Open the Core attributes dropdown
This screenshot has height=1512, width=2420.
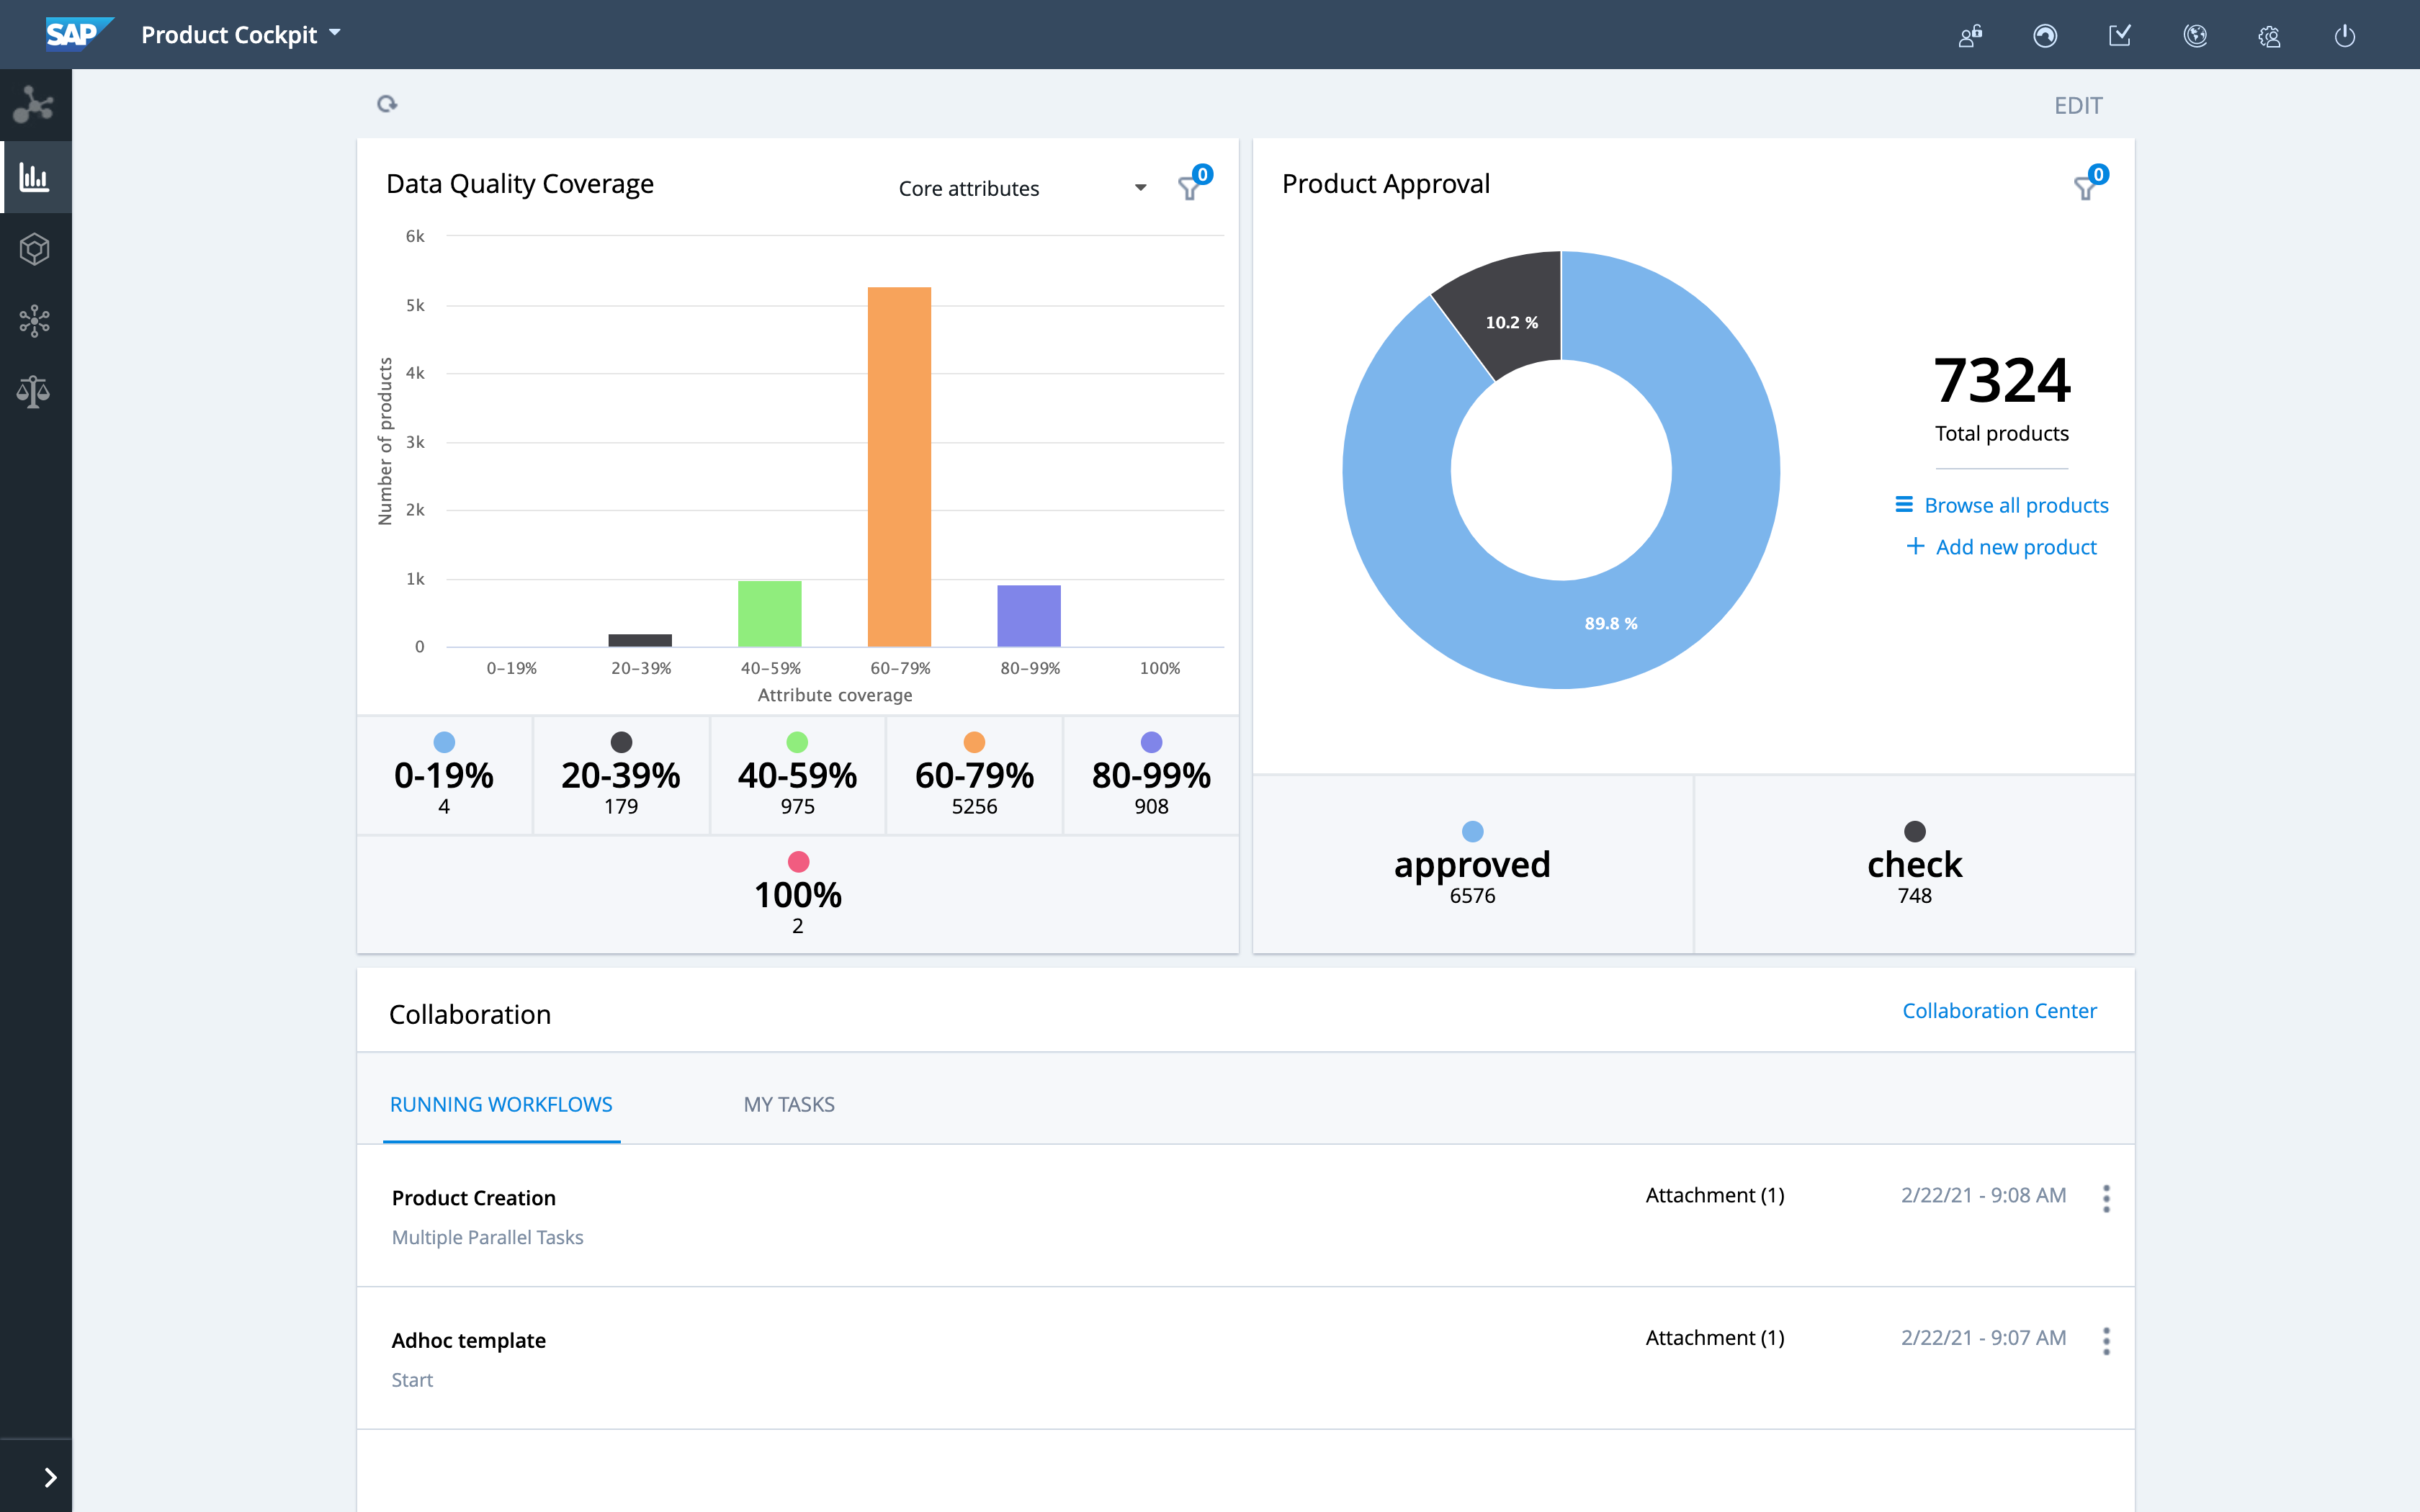tap(1020, 188)
